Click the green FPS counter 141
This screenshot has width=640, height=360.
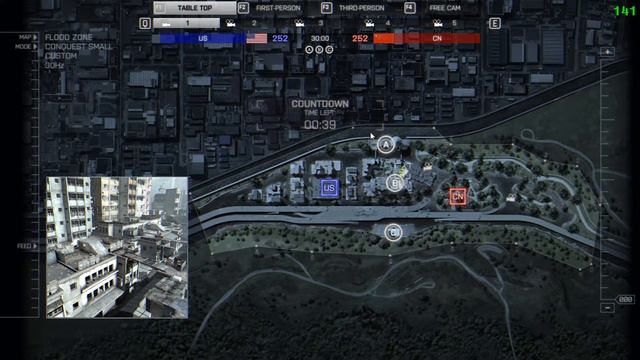(624, 11)
